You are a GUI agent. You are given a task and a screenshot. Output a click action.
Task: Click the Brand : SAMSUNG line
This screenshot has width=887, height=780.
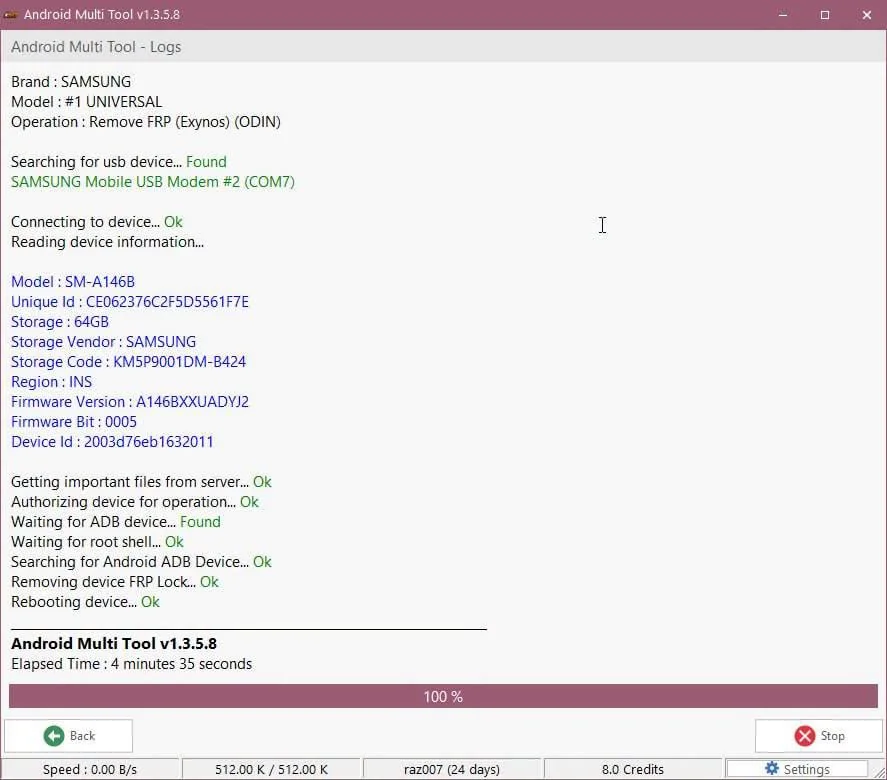(71, 82)
